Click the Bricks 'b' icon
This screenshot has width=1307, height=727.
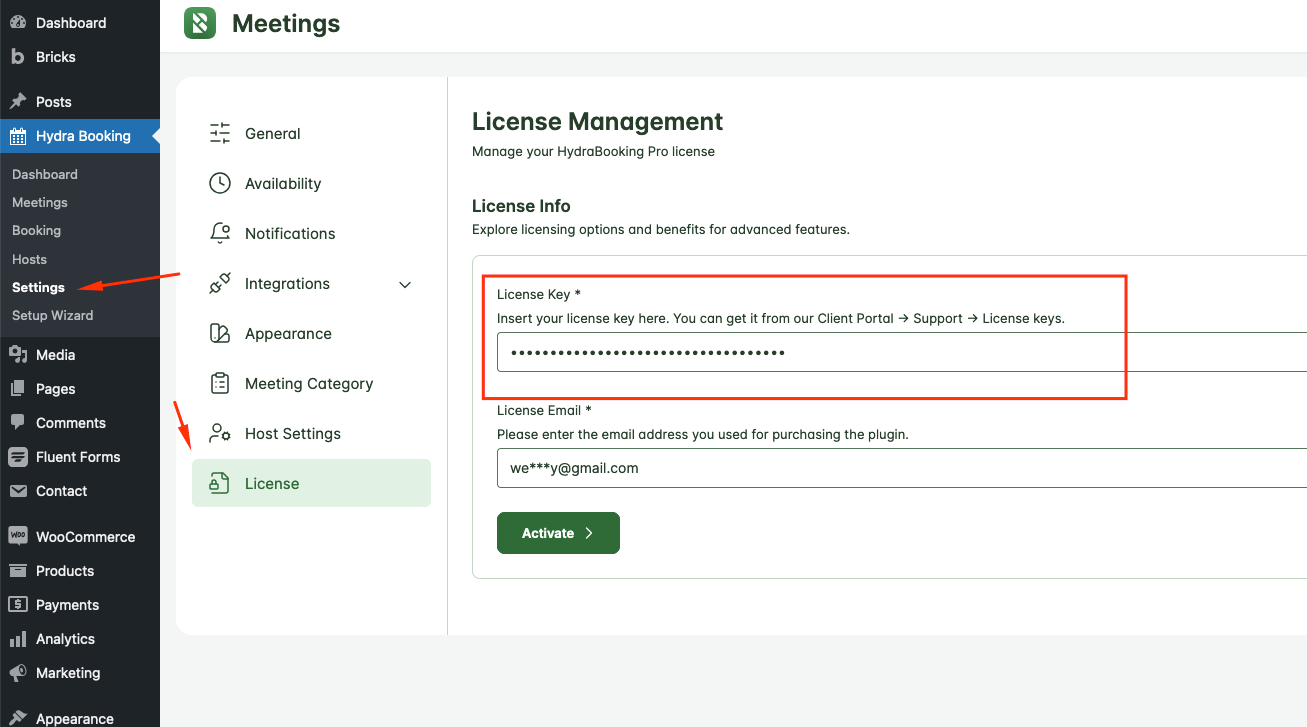(x=18, y=57)
